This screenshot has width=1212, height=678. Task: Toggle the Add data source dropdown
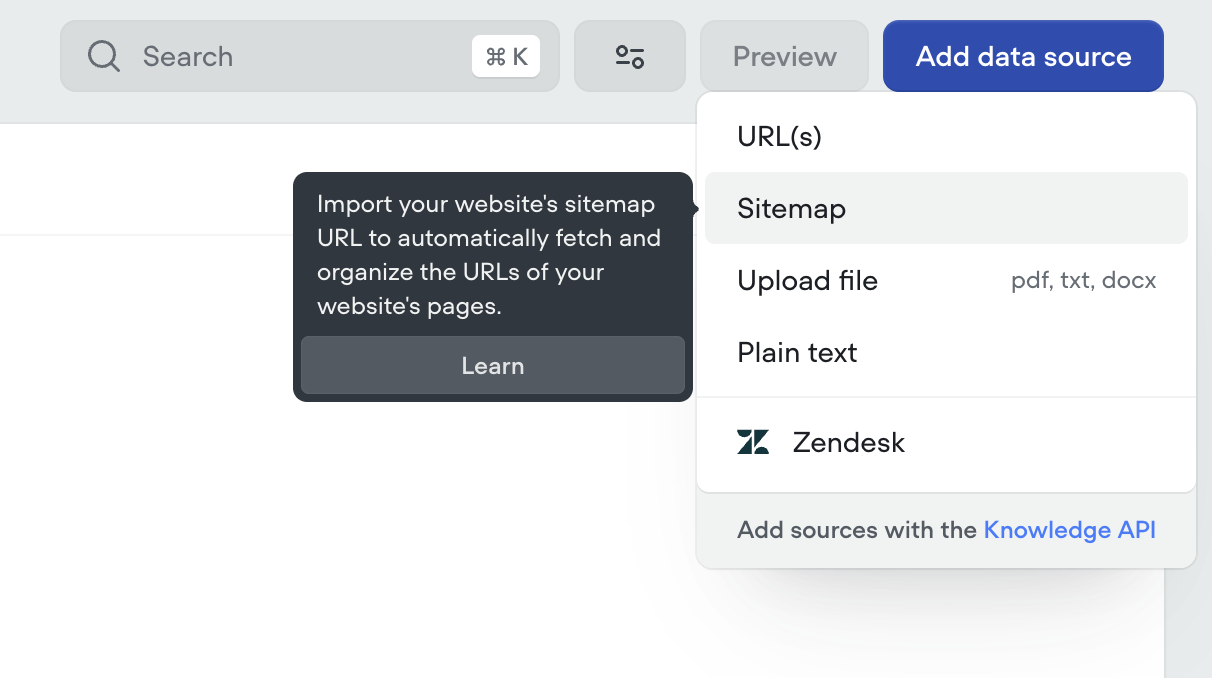click(1023, 56)
